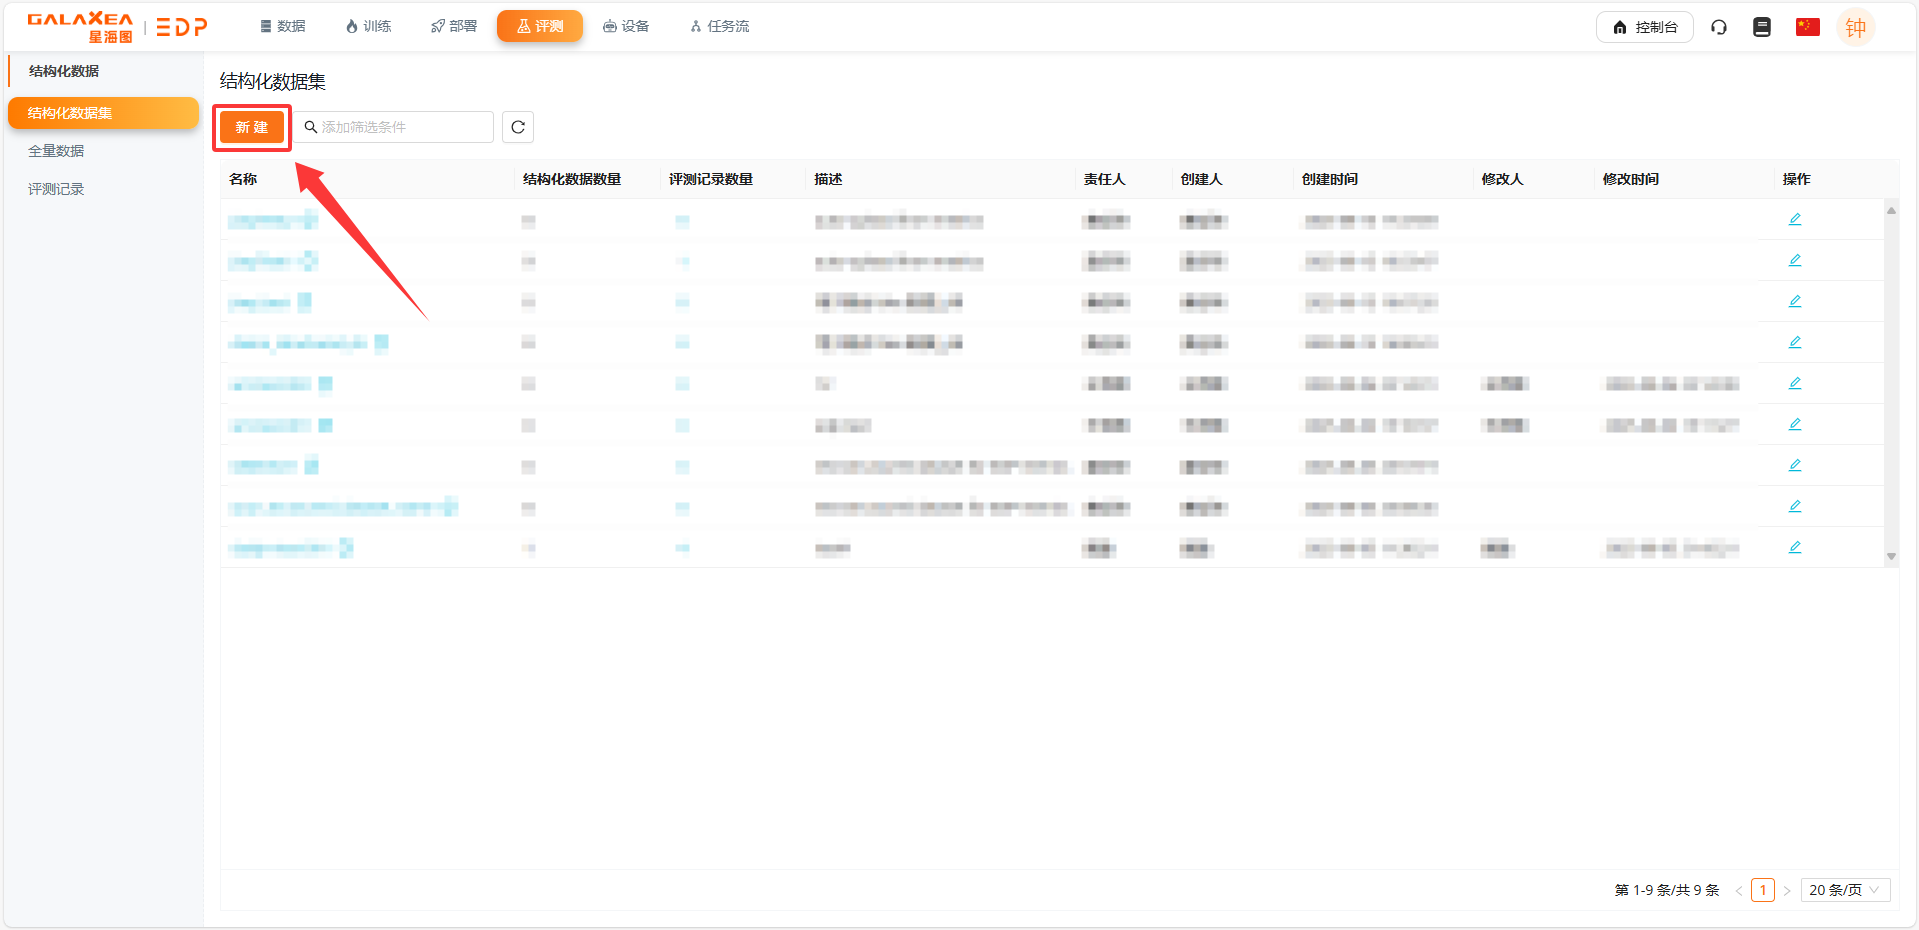This screenshot has height=930, width=1919.
Task: Click the 控制台 console button
Action: tap(1644, 27)
